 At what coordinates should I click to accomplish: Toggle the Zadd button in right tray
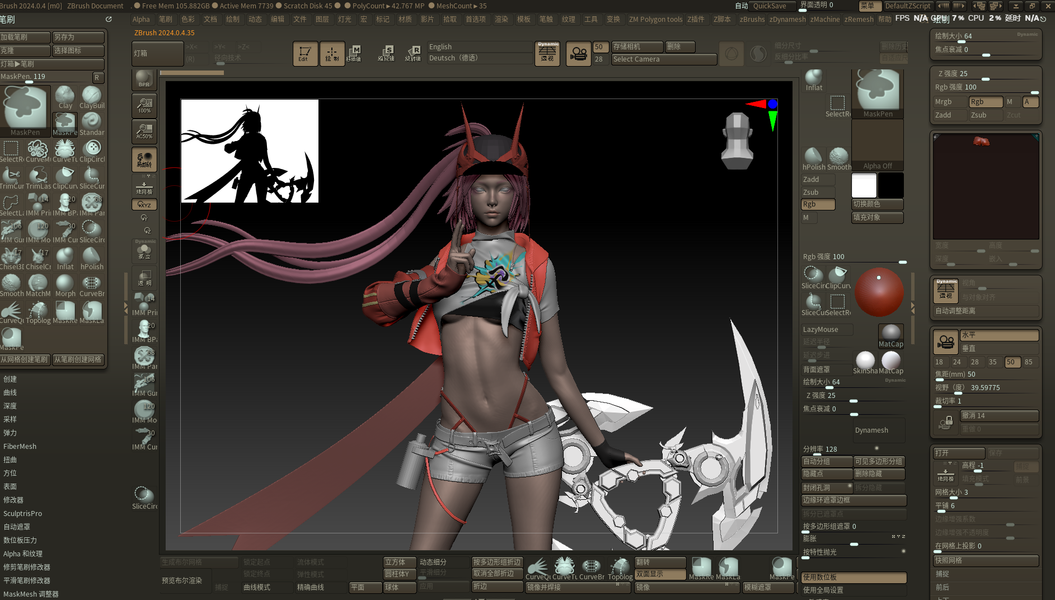(818, 180)
